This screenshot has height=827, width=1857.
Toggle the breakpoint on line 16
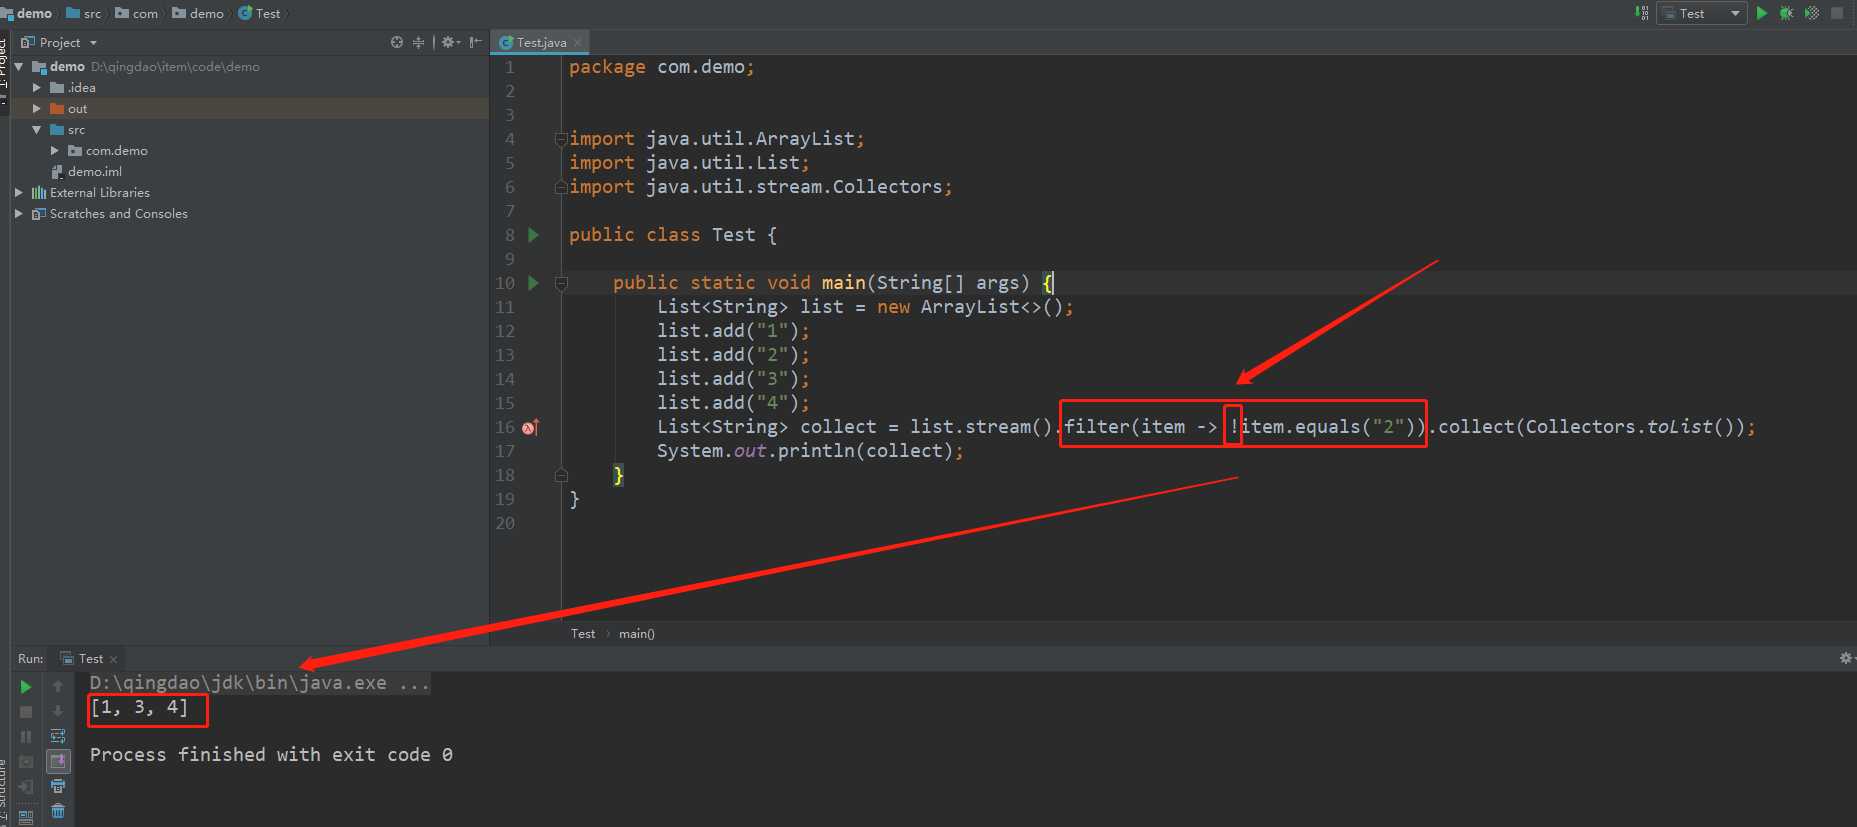[x=531, y=427]
